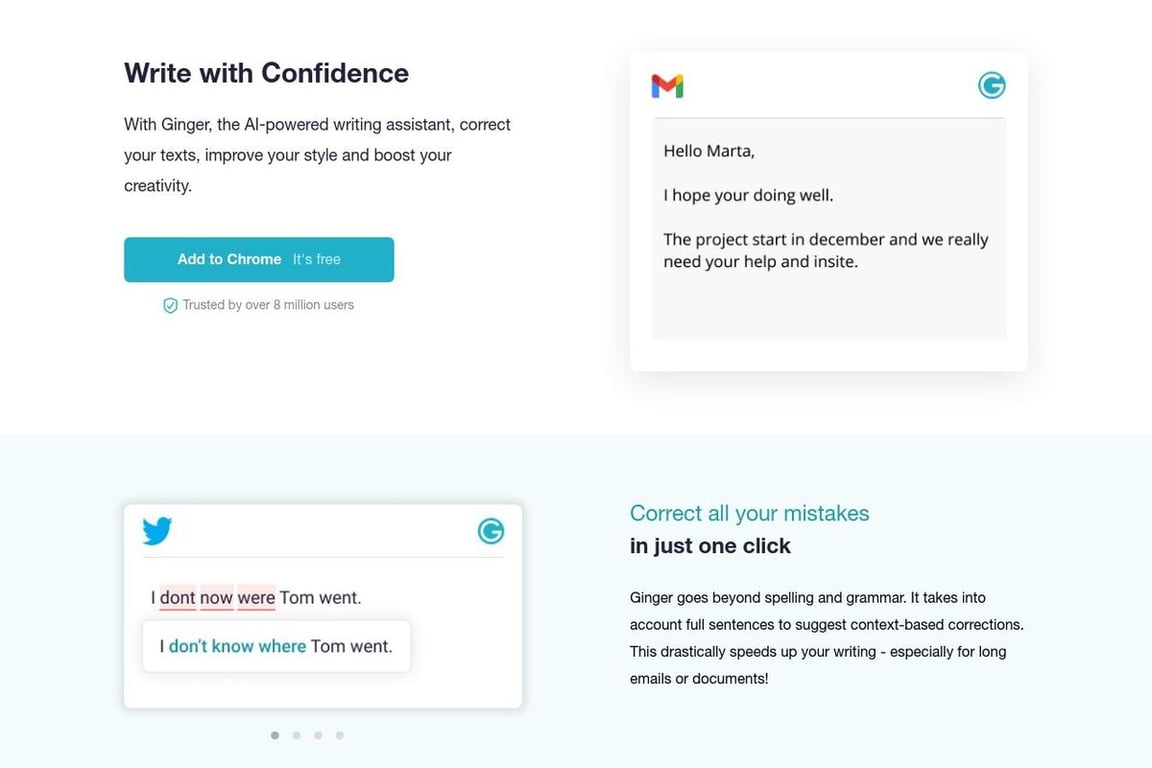The width and height of the screenshot is (1152, 768).
Task: Click the shield checkmark trust icon
Action: (170, 306)
